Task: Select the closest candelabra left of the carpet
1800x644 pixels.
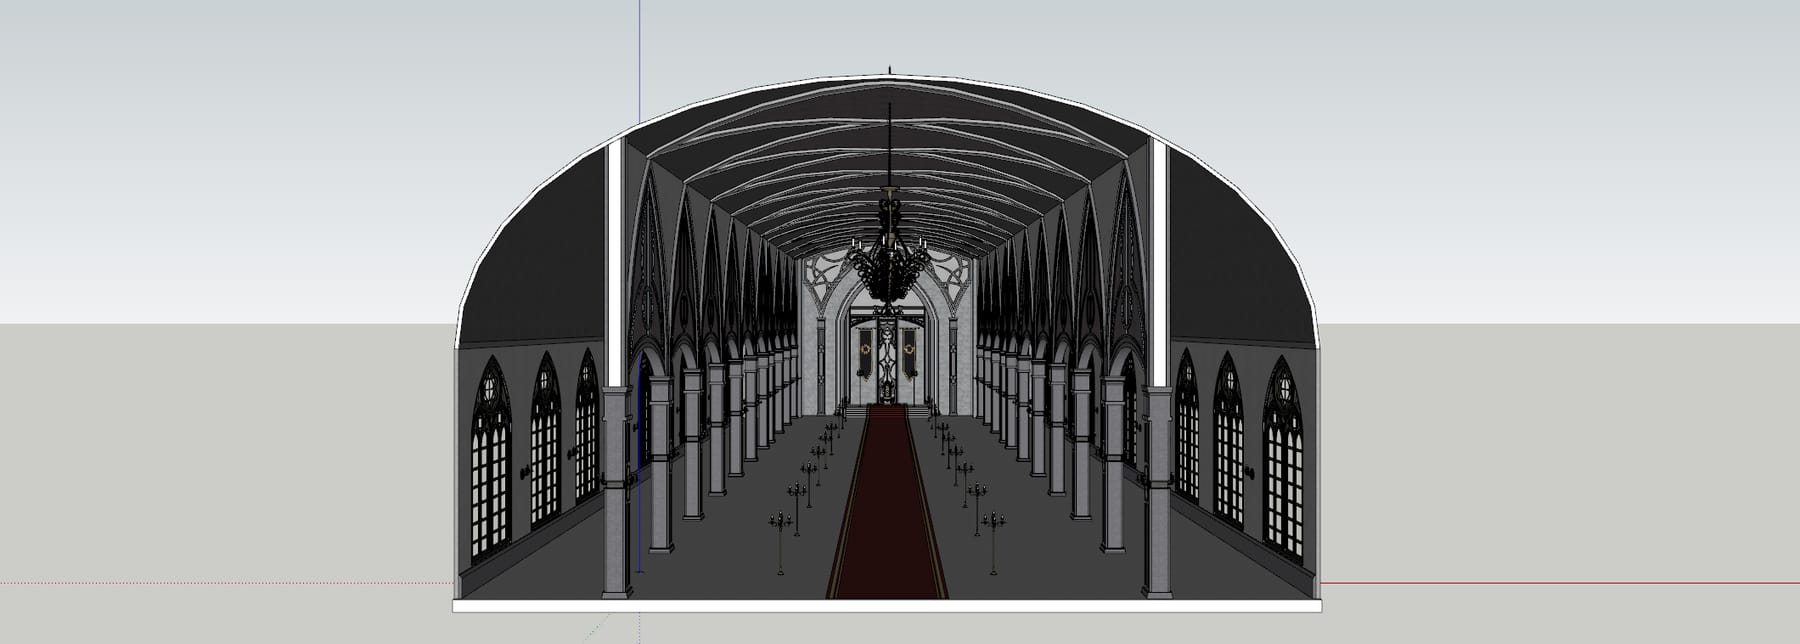Action: [781, 541]
